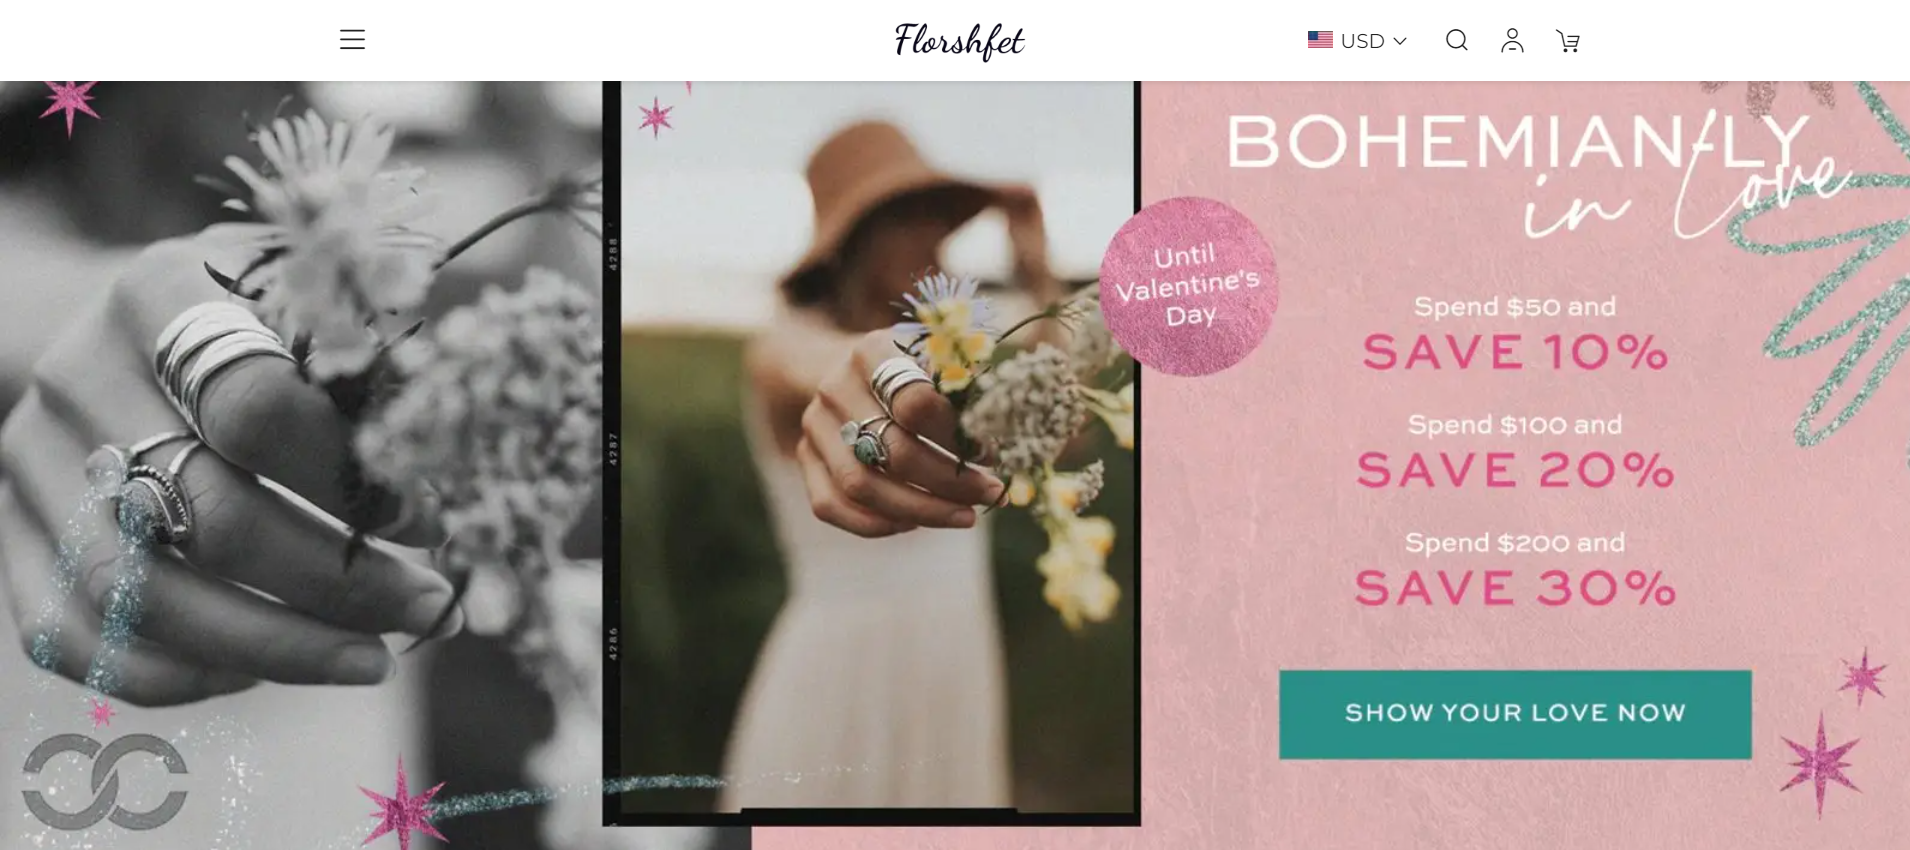Go to the Florshfet logo homepage
Viewport: 1910px width, 850px height.
point(959,41)
